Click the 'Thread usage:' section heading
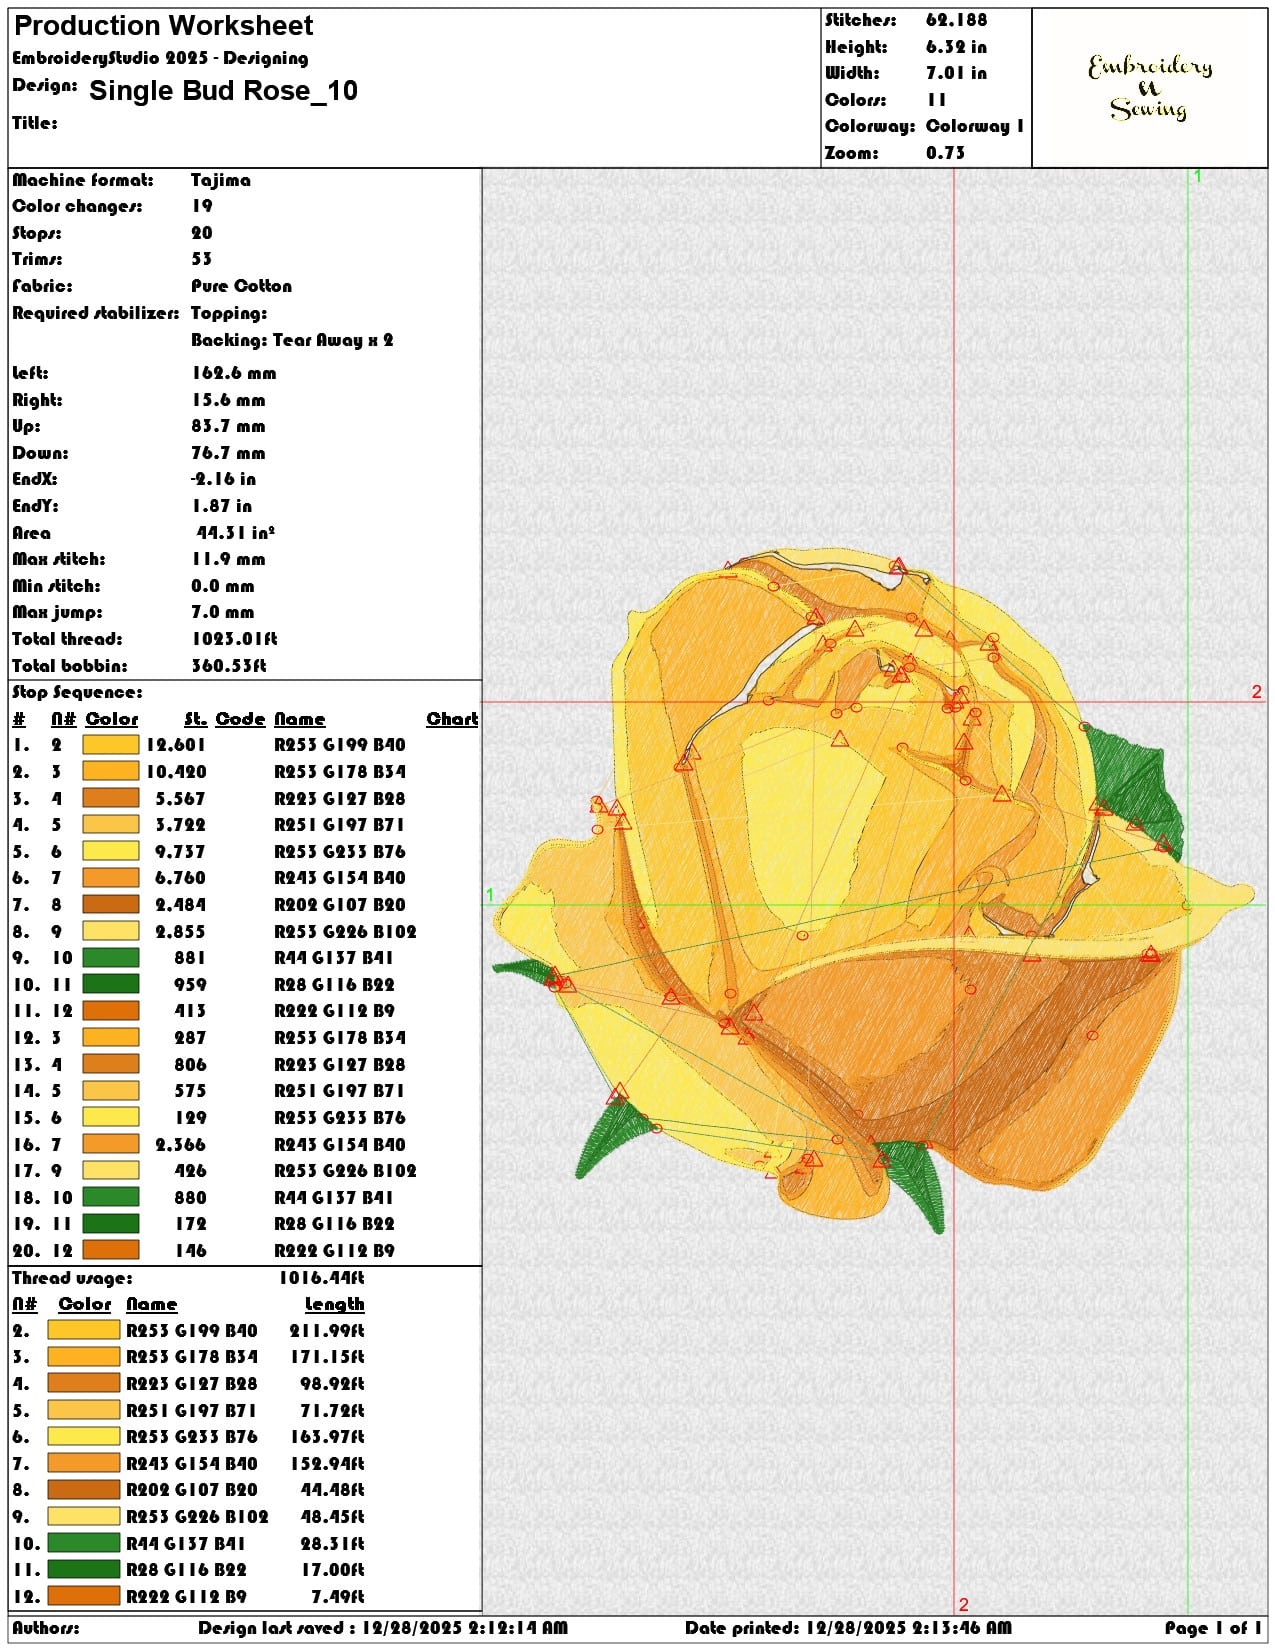Screen dimensions: 1275x1650 pos(72,1278)
